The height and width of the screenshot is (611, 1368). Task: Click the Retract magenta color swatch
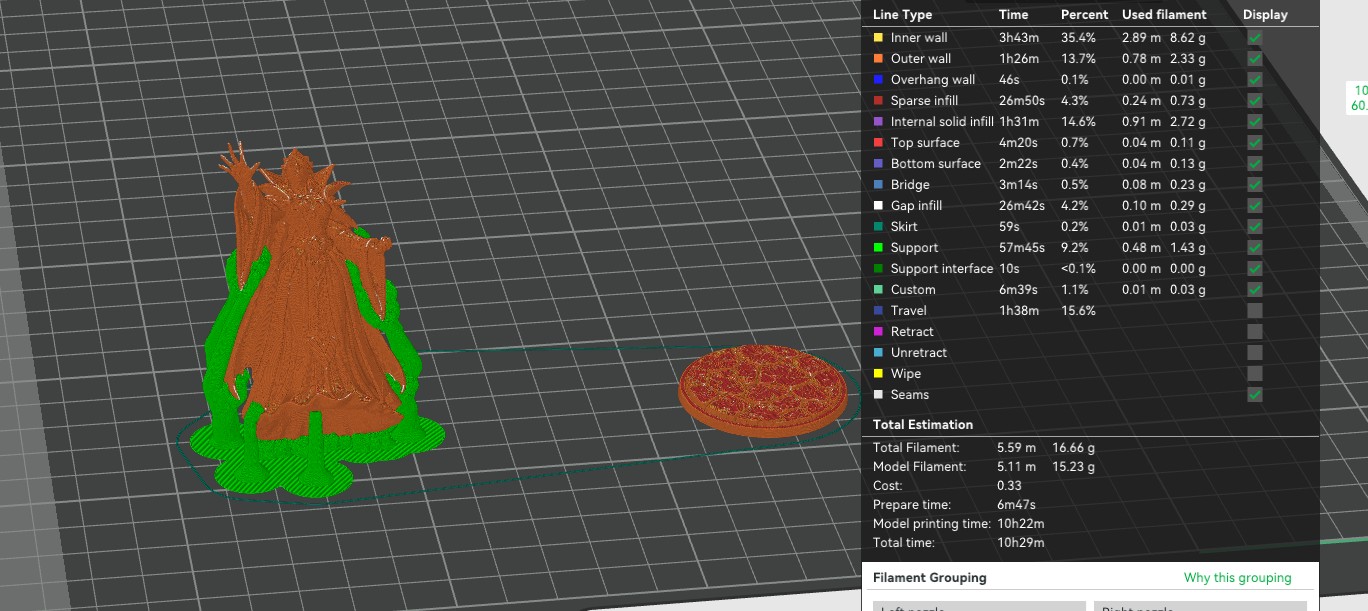click(879, 331)
